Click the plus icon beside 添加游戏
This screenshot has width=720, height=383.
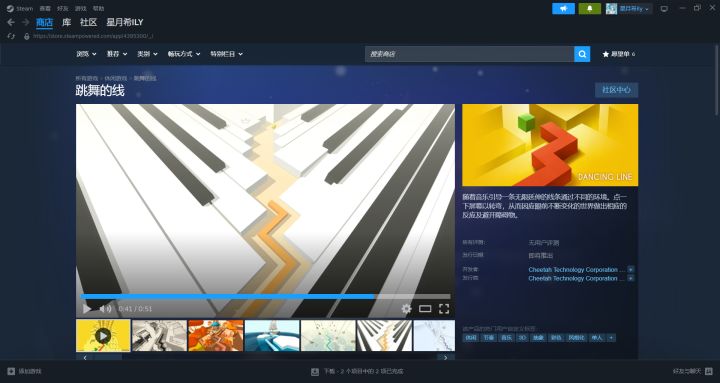(x=11, y=371)
